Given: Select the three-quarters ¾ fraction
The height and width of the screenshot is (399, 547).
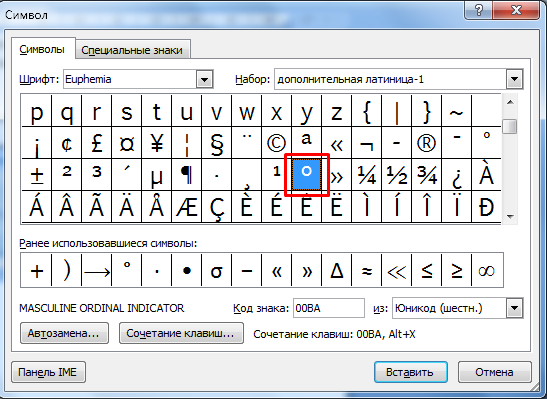Looking at the screenshot, I should (x=426, y=175).
